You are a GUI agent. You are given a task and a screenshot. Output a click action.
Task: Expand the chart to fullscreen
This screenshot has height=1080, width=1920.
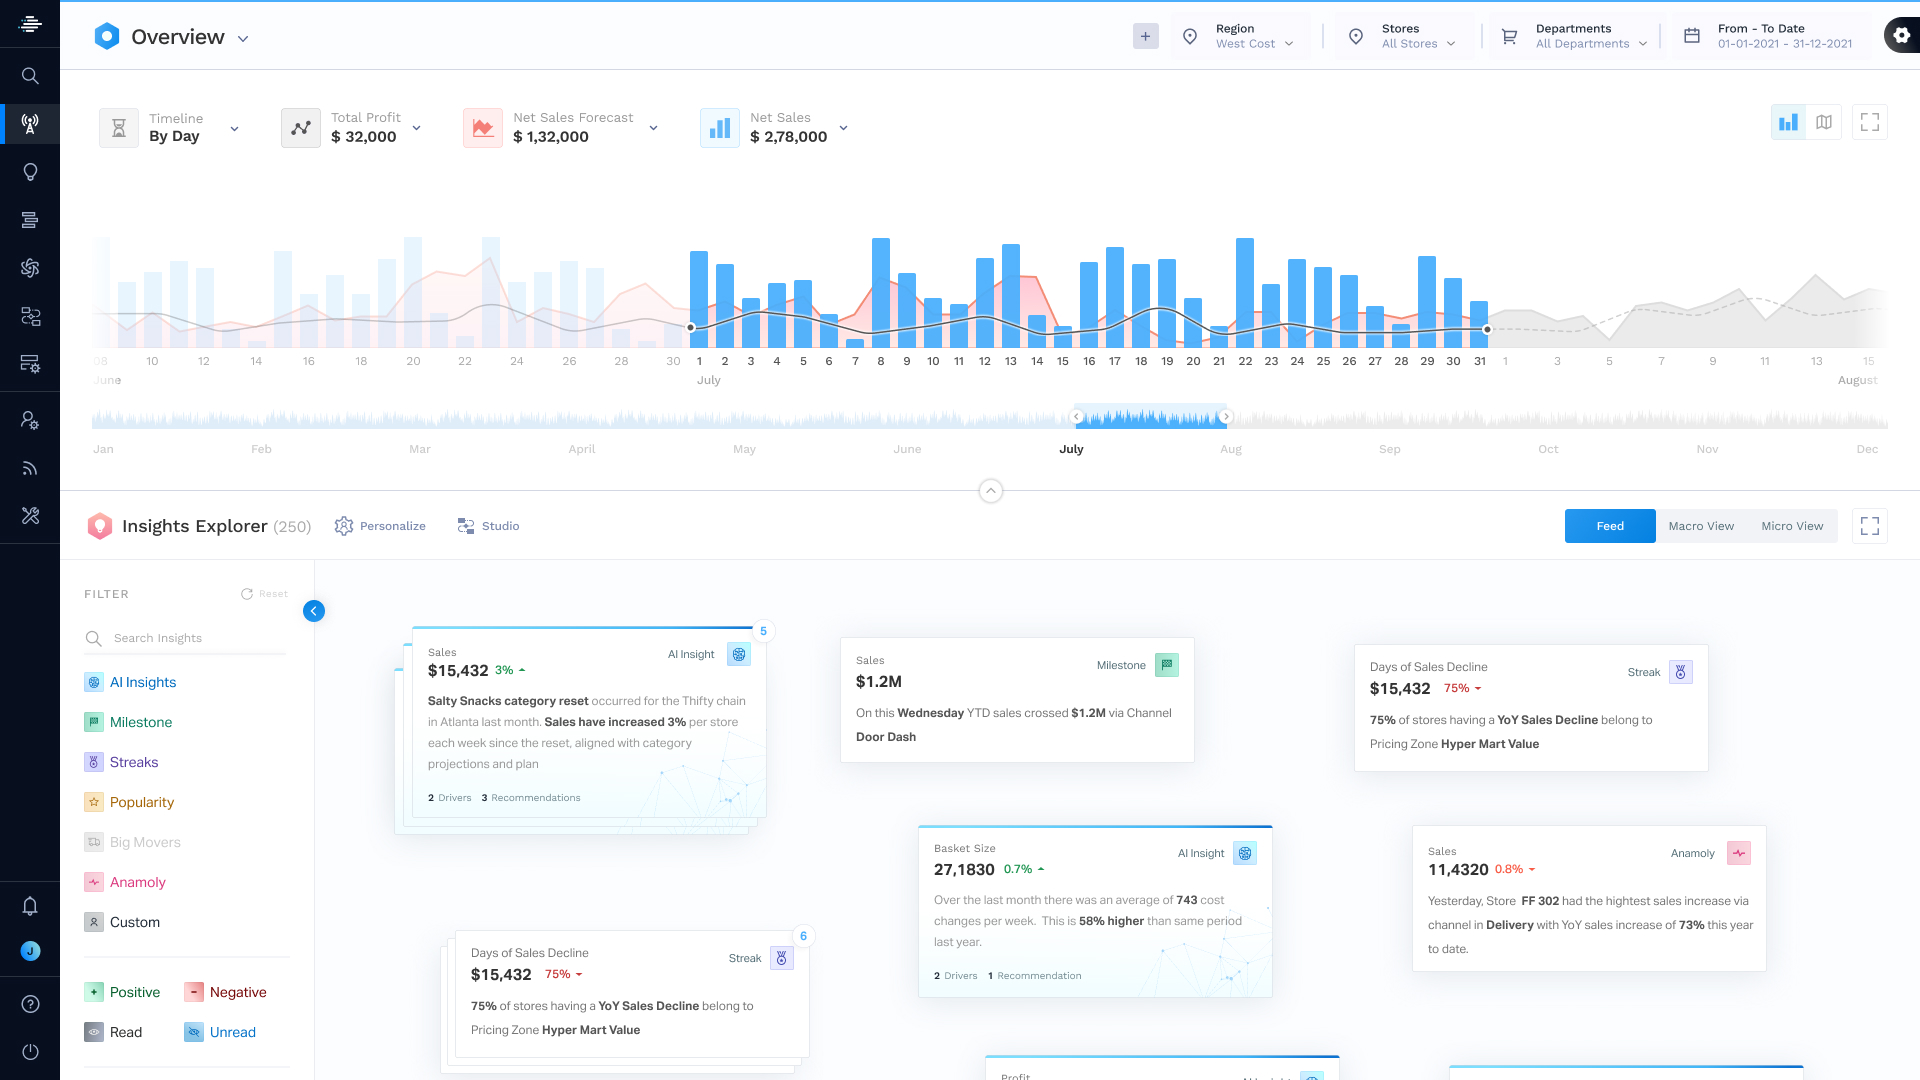[1870, 122]
